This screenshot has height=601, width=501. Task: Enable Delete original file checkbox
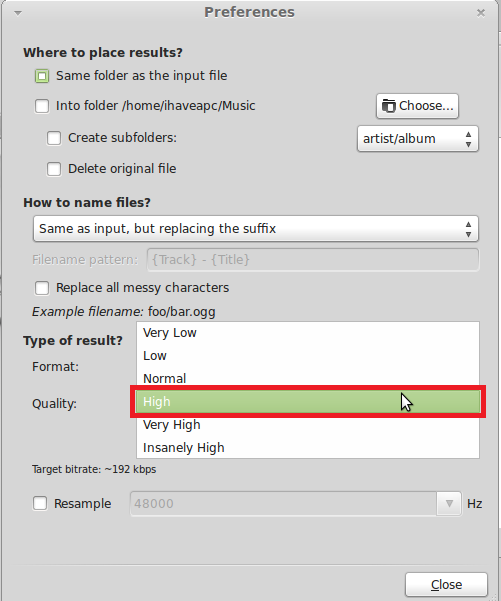click(54, 169)
